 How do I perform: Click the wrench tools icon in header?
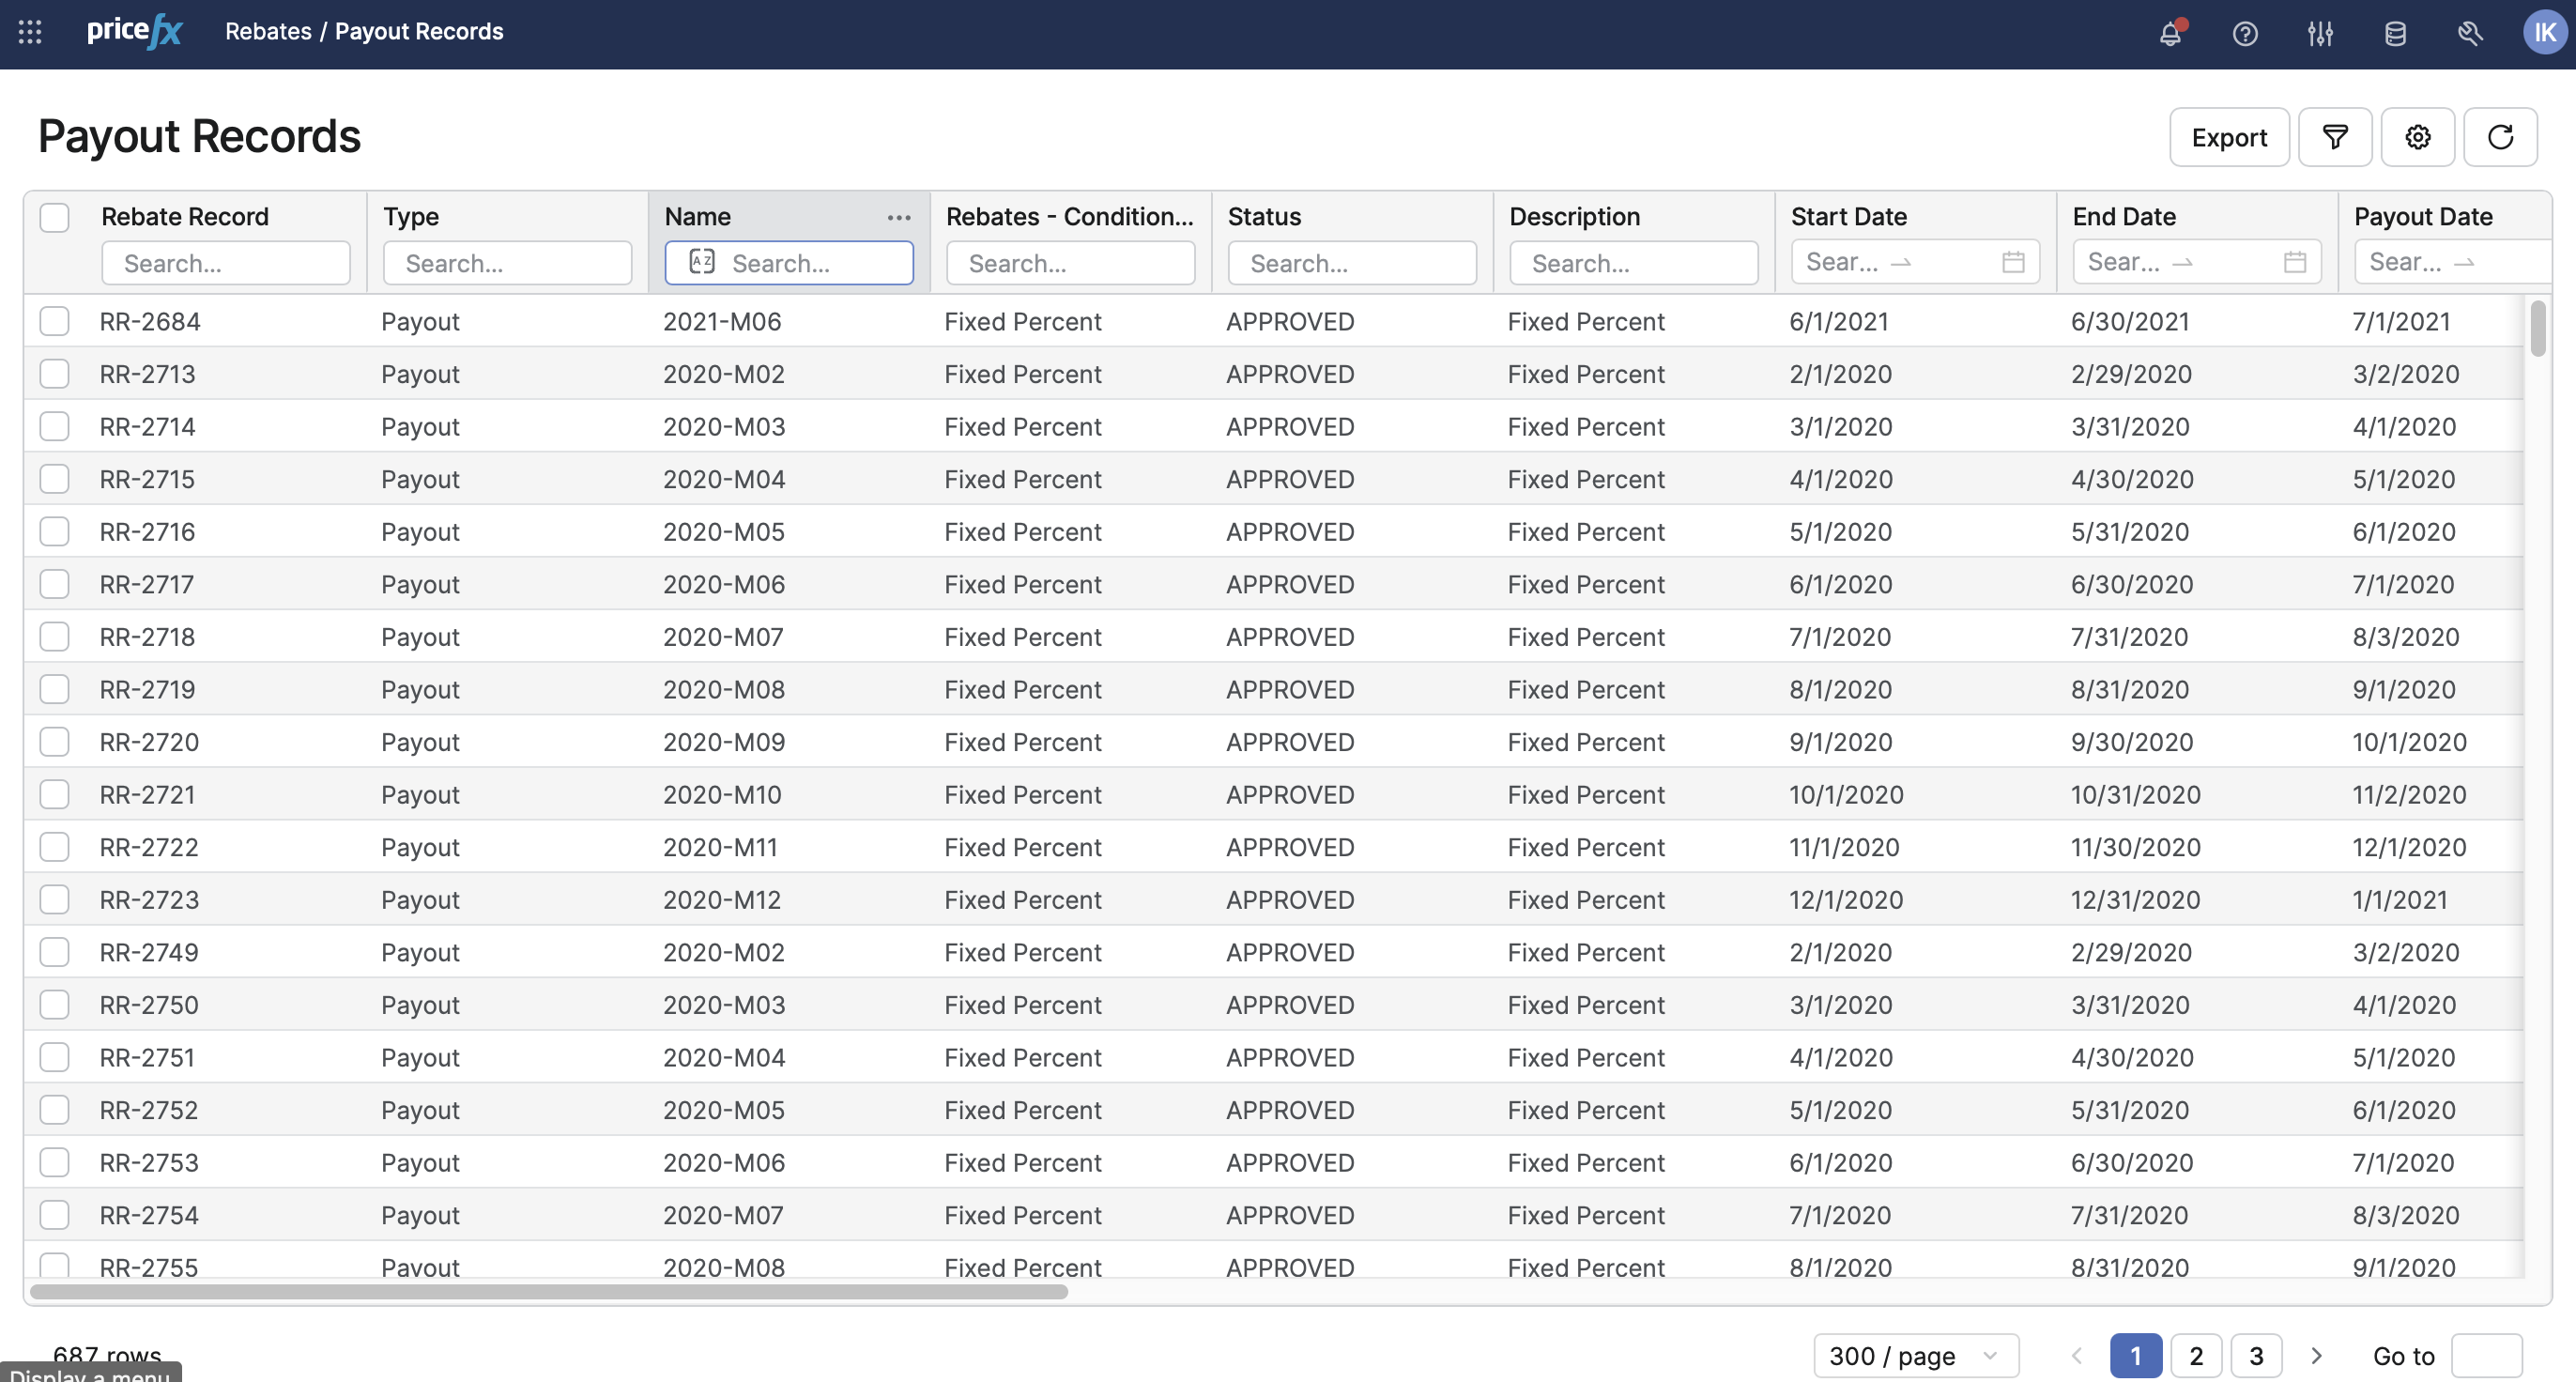click(x=2470, y=33)
